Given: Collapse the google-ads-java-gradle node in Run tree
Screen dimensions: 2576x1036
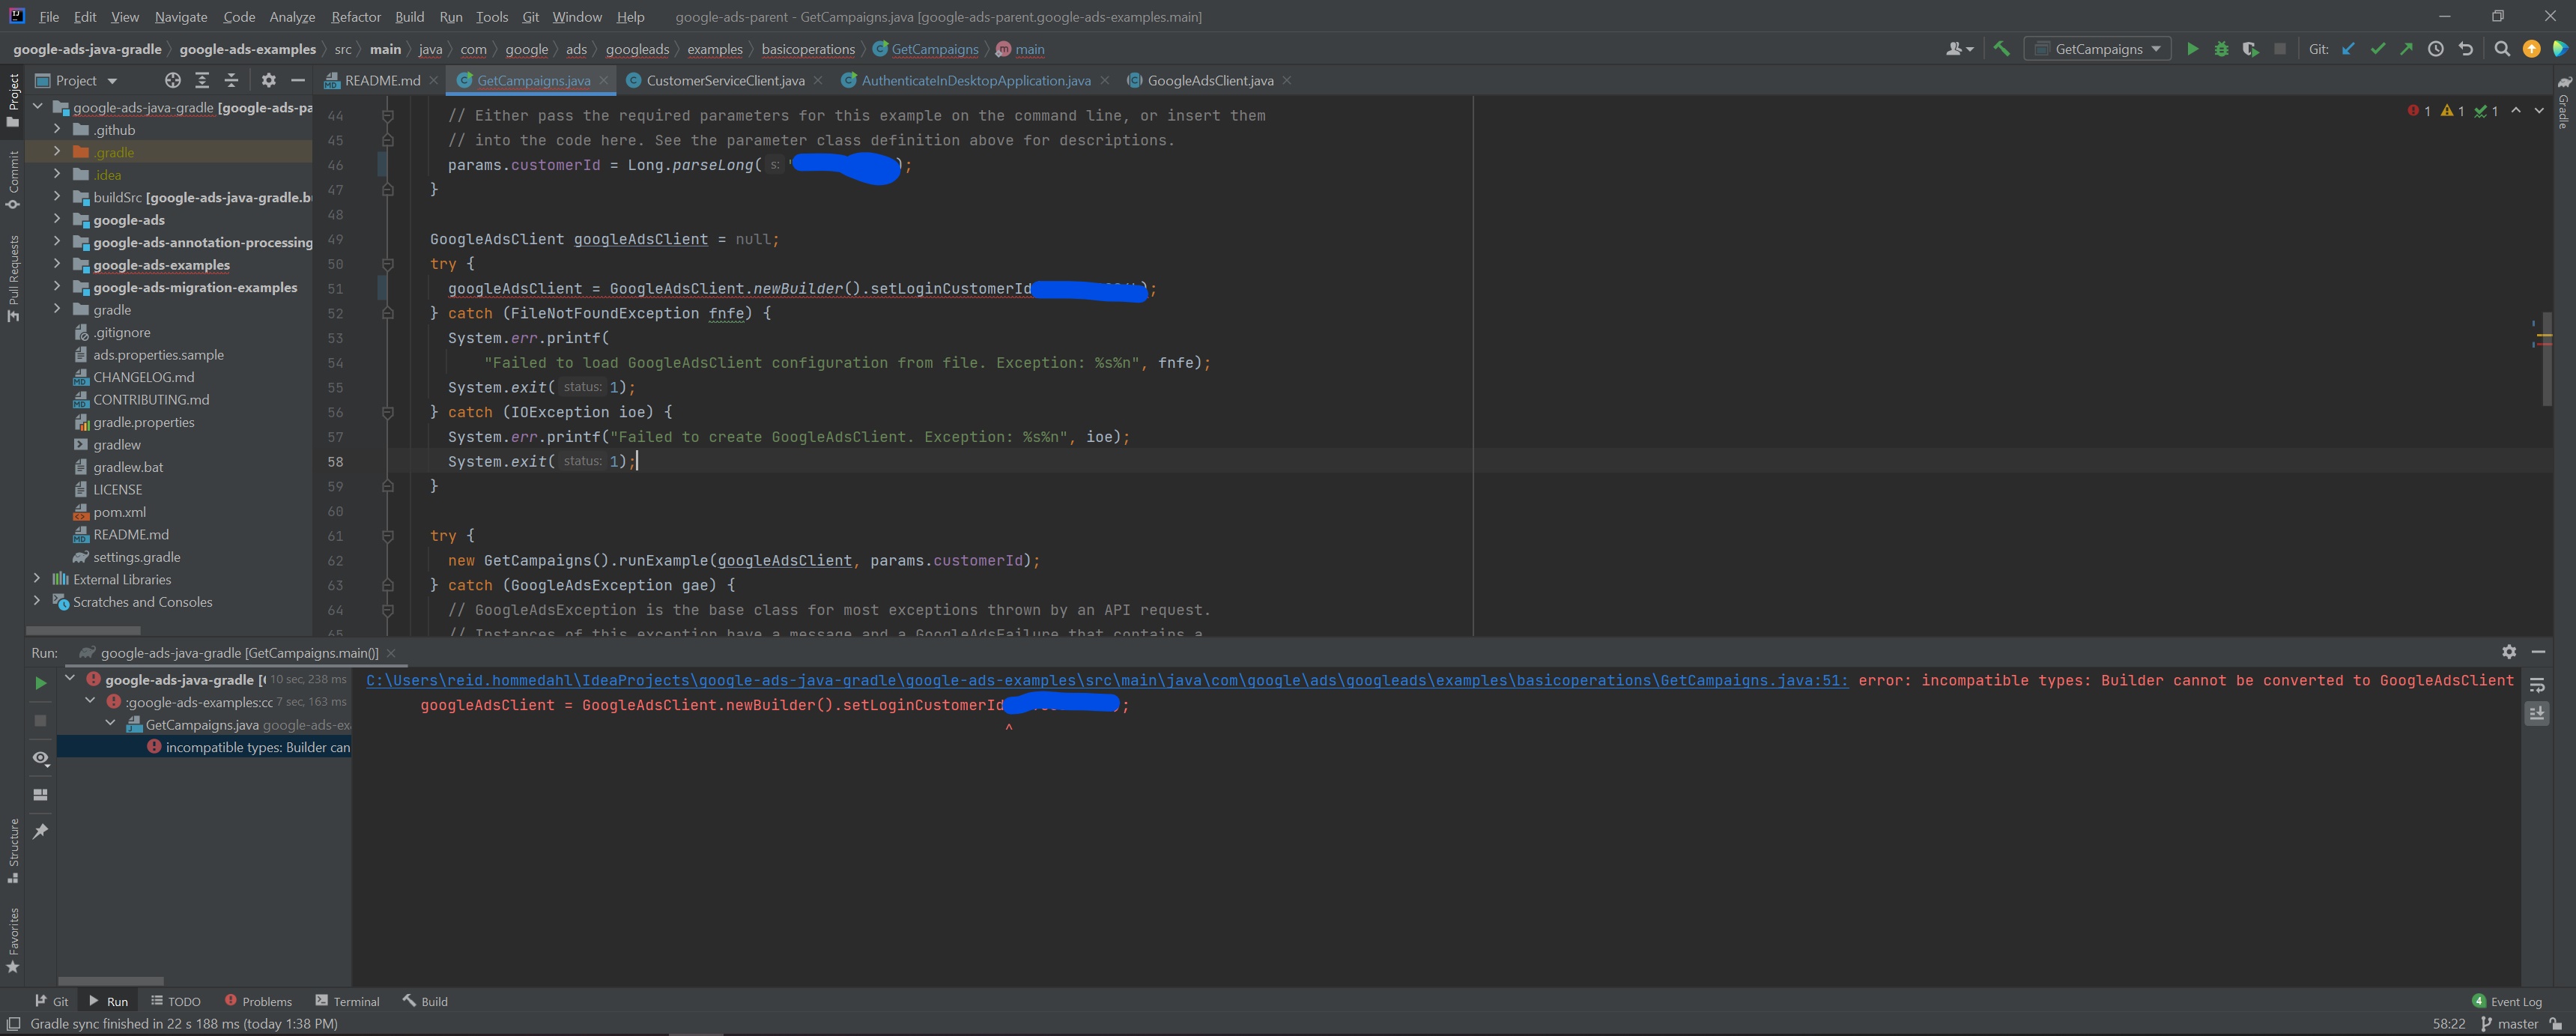Looking at the screenshot, I should pos(69,677).
